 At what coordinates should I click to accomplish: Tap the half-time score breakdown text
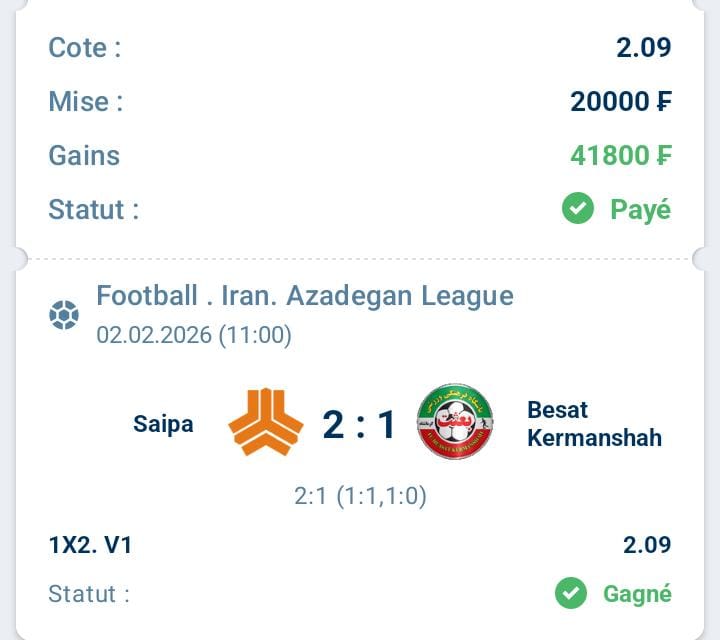click(x=359, y=495)
